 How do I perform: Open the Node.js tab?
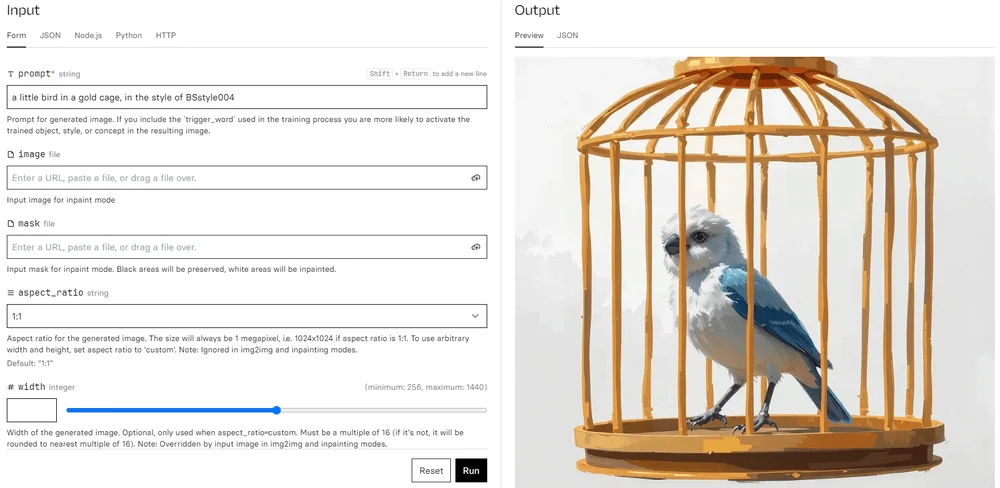[x=88, y=35]
